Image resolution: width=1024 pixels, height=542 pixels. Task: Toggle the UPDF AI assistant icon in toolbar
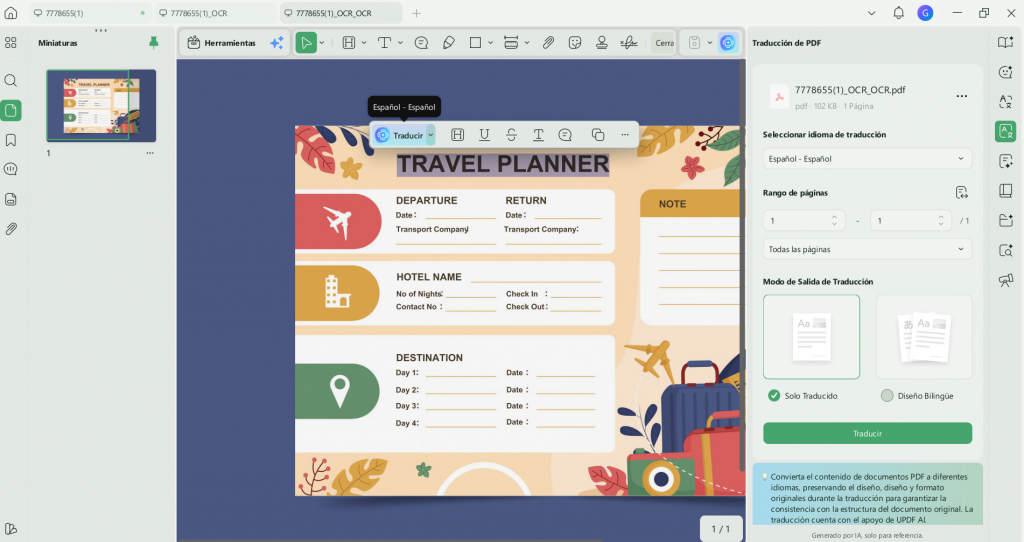[x=728, y=43]
